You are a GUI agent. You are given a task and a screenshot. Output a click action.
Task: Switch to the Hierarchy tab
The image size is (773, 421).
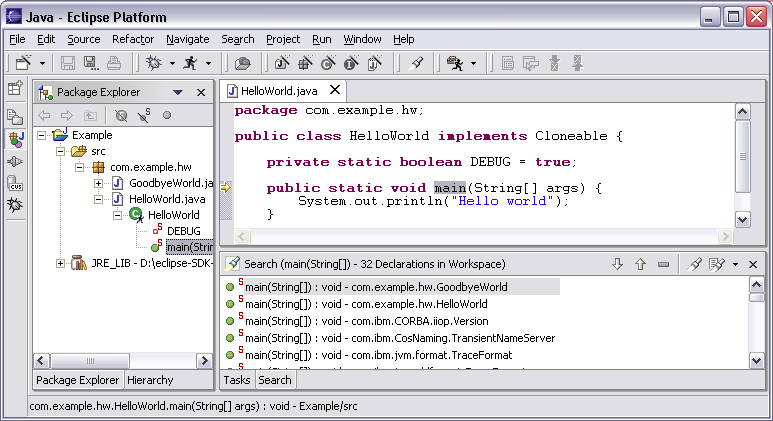[x=150, y=380]
